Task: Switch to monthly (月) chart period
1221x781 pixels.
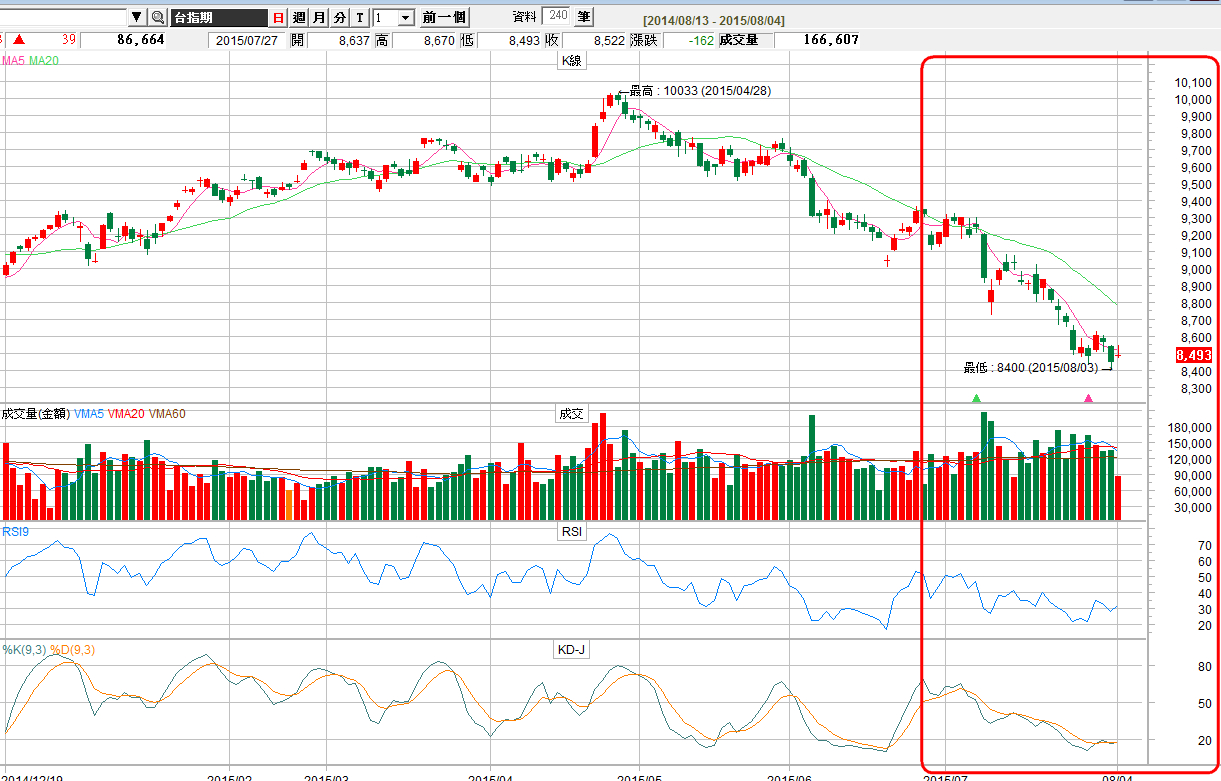Action: (319, 18)
